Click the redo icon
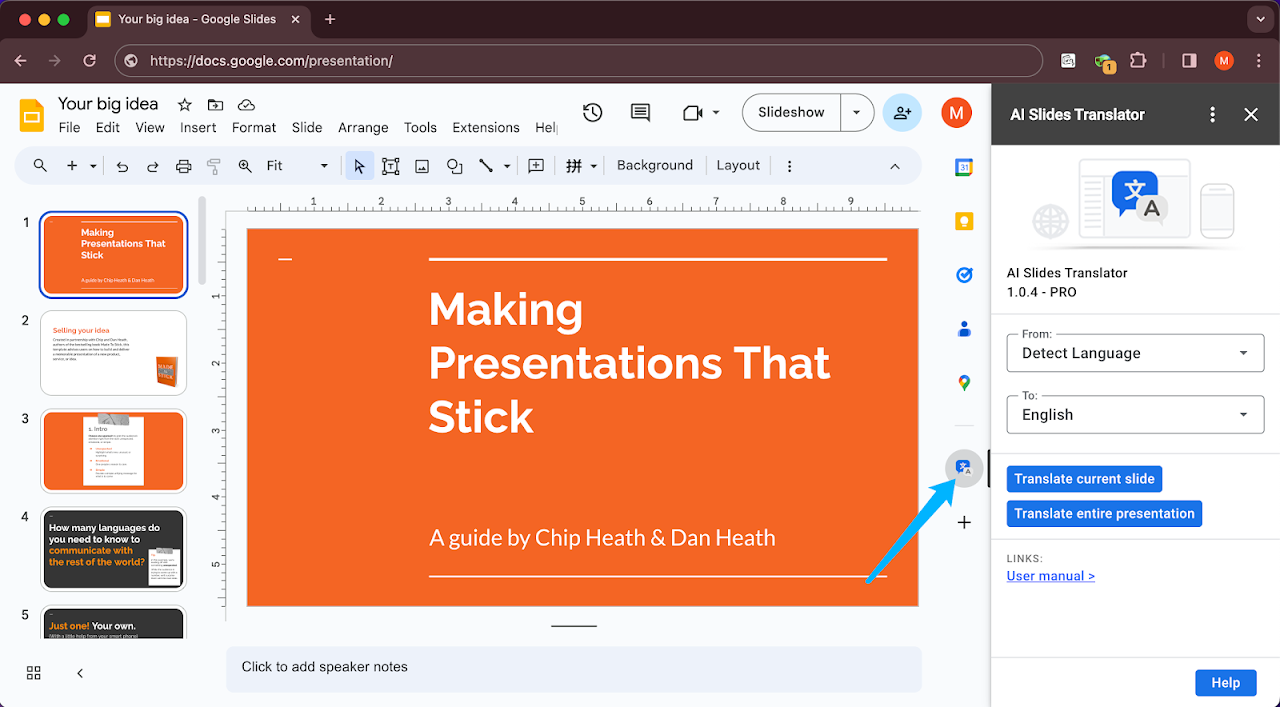Screen dimensions: 1280x707 tap(153, 166)
